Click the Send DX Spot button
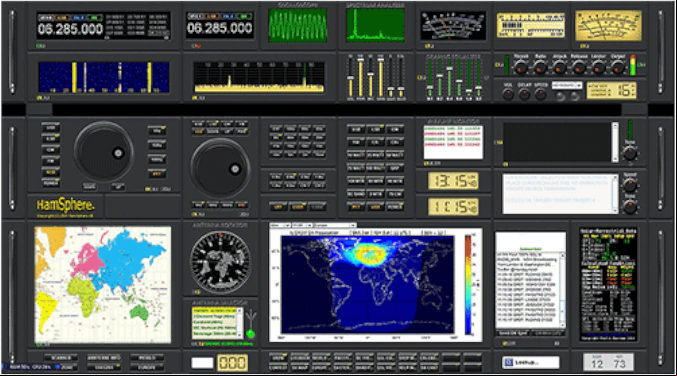The image size is (677, 376). click(x=513, y=333)
